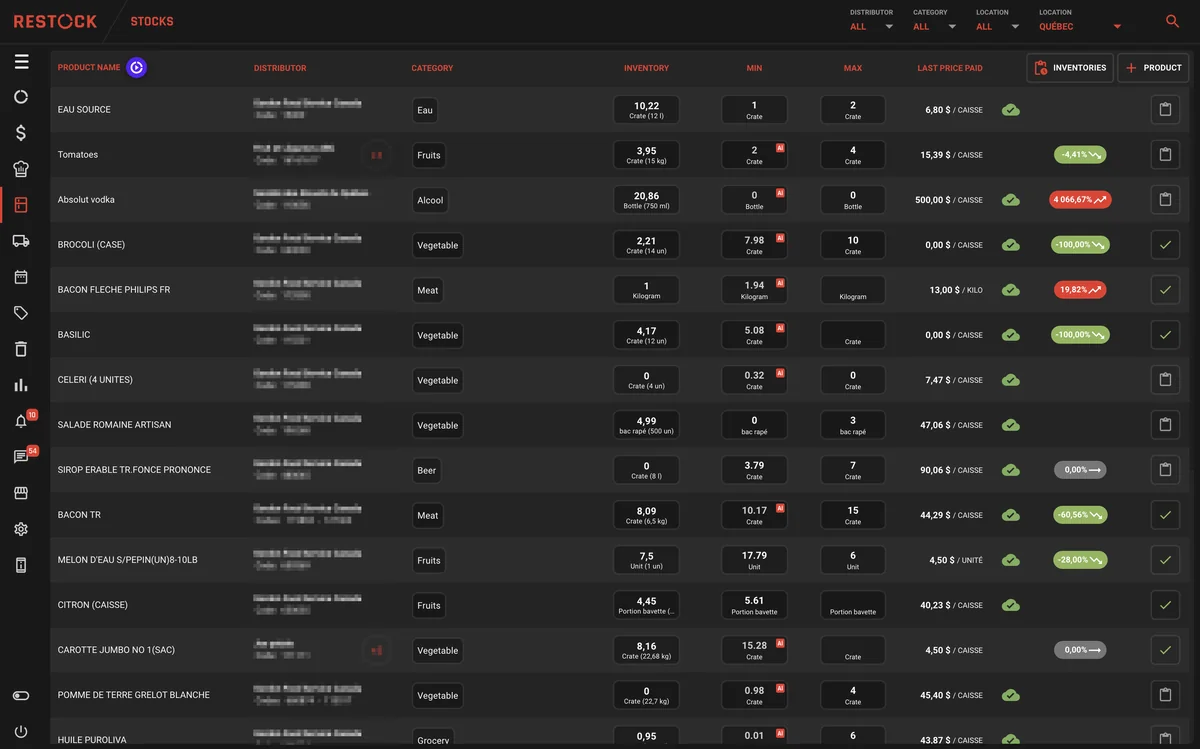Open the settings gear in the sidebar

21,529
